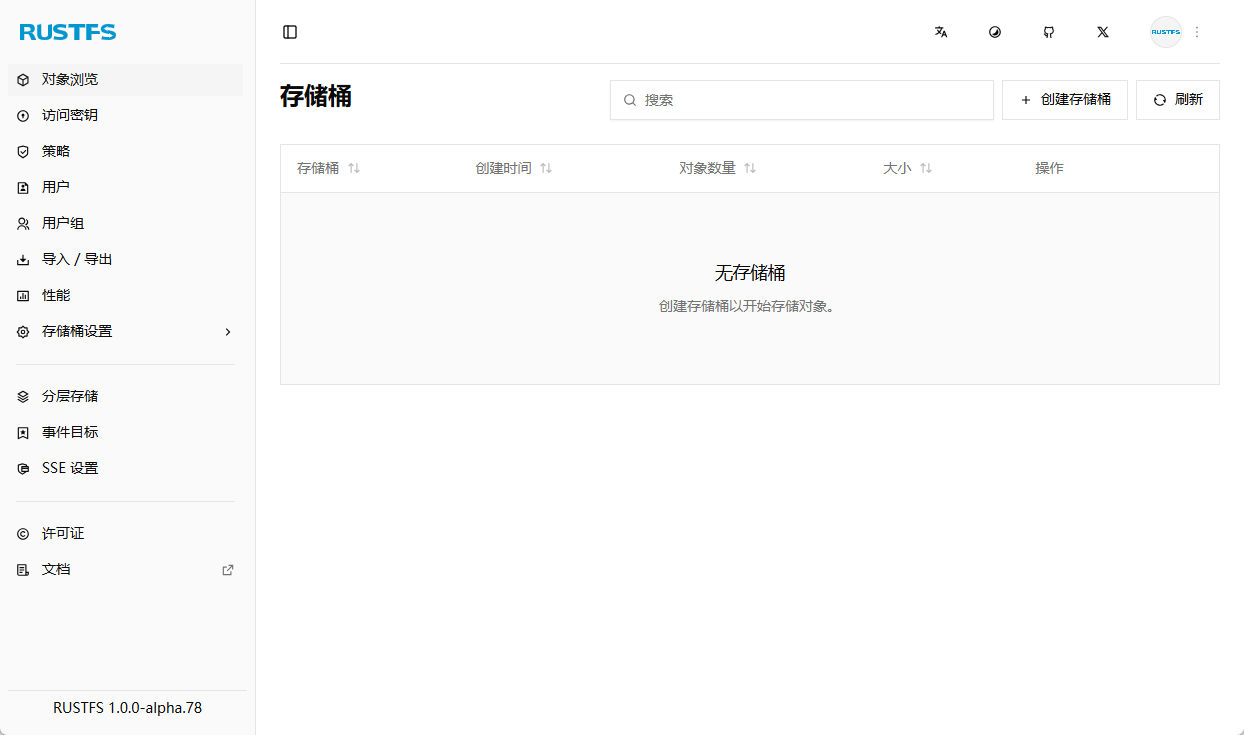Go to 访问密钥 page
1244x735 pixels.
(x=125, y=116)
